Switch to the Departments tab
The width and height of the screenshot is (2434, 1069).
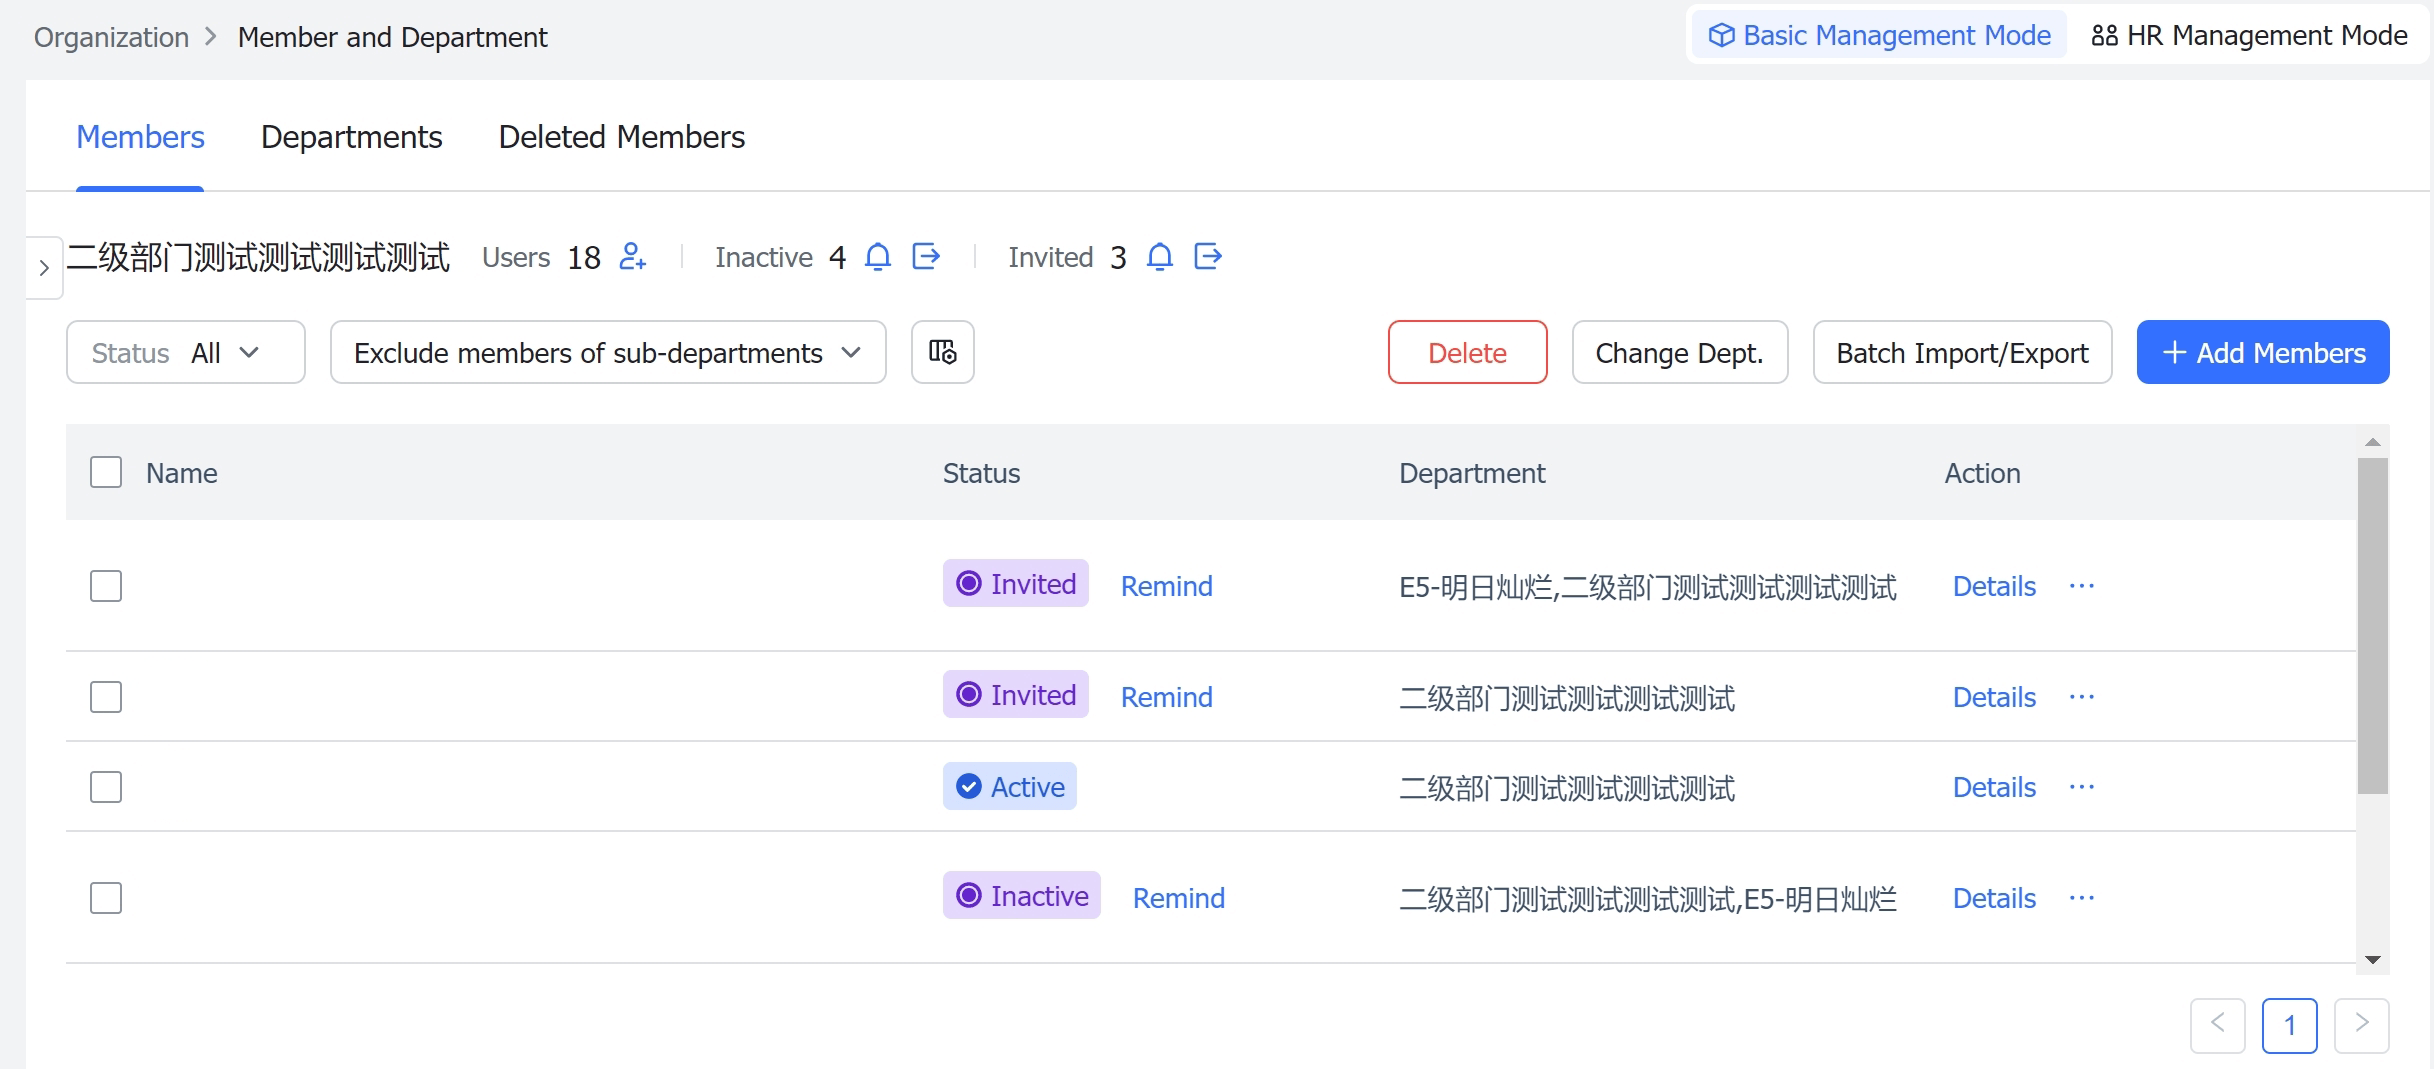click(352, 137)
